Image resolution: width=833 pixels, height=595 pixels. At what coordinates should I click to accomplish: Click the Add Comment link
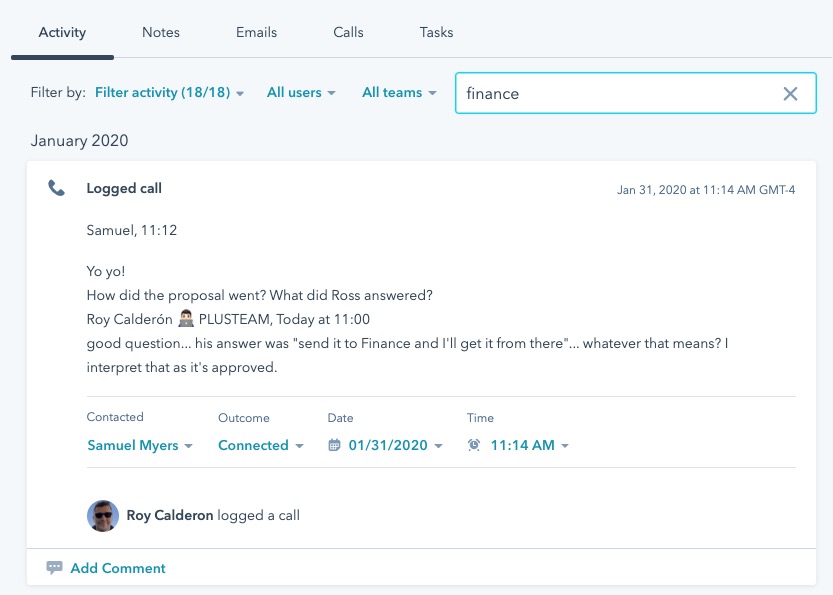(118, 568)
